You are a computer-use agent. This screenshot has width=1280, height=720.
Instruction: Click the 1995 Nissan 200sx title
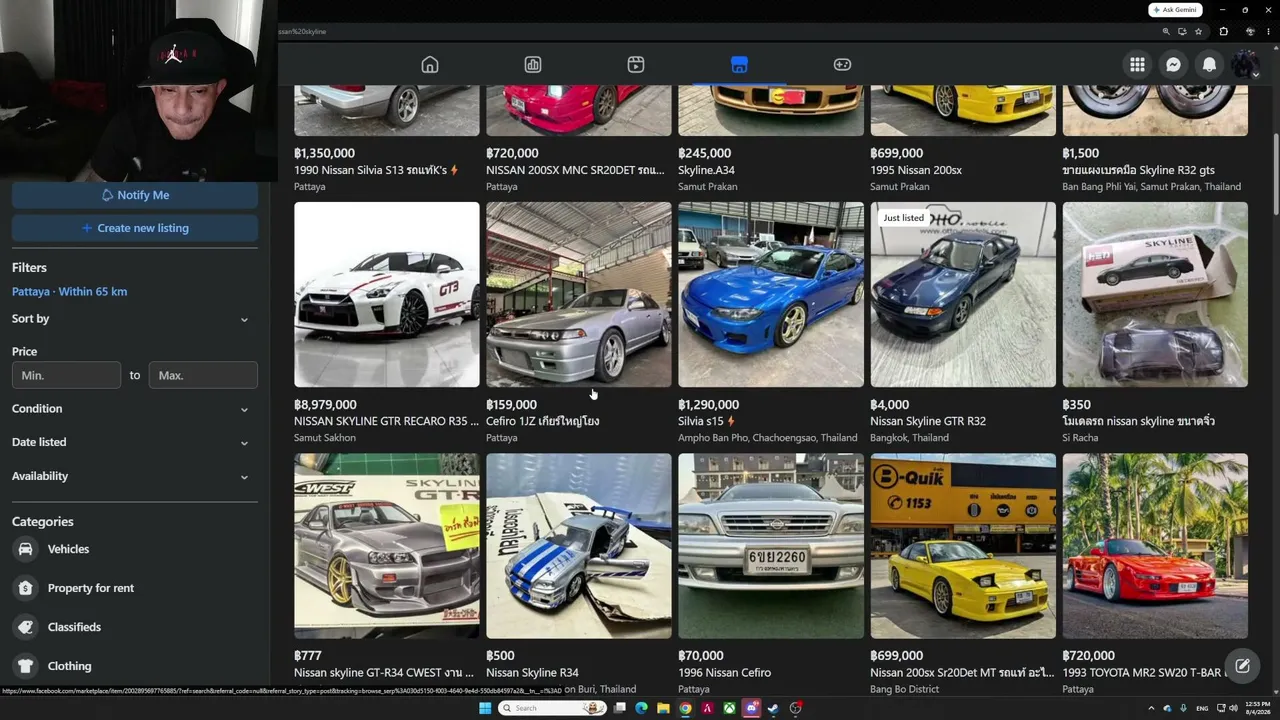coord(916,170)
